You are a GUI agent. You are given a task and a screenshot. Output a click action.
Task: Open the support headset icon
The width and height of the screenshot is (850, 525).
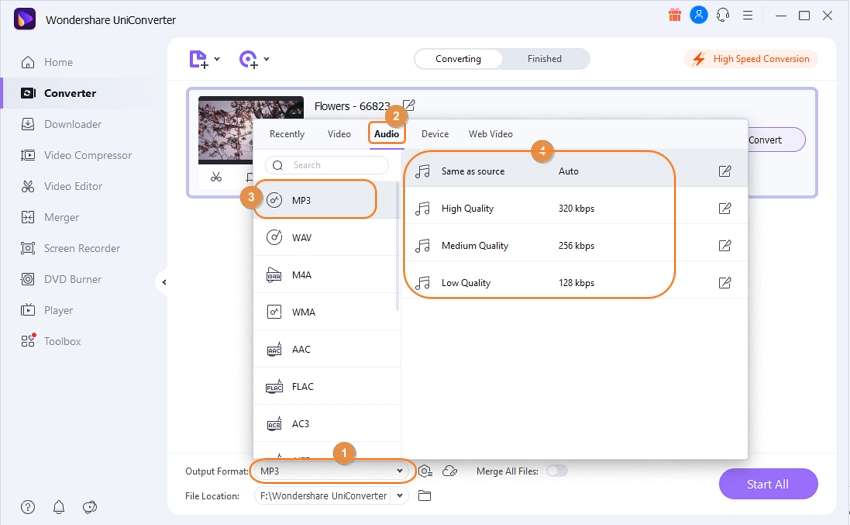point(723,15)
